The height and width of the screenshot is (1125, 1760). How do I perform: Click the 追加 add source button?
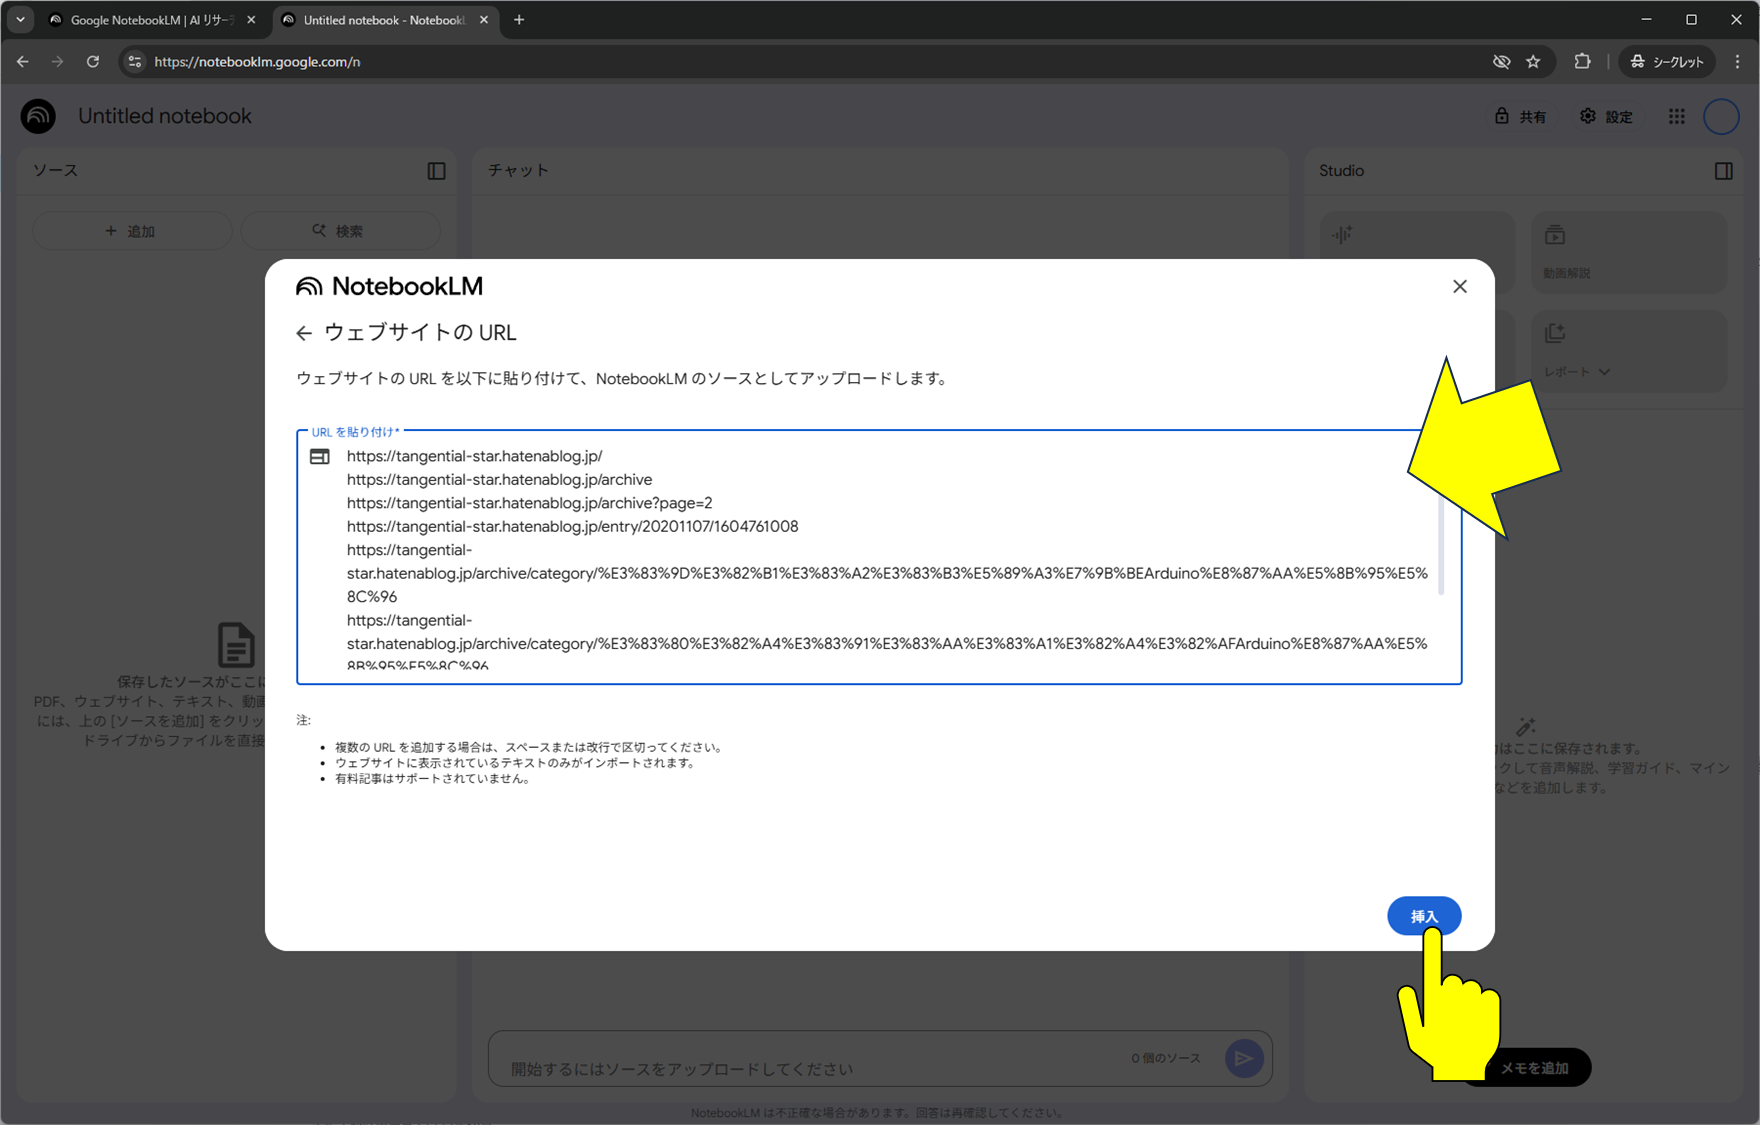pyautogui.click(x=131, y=231)
